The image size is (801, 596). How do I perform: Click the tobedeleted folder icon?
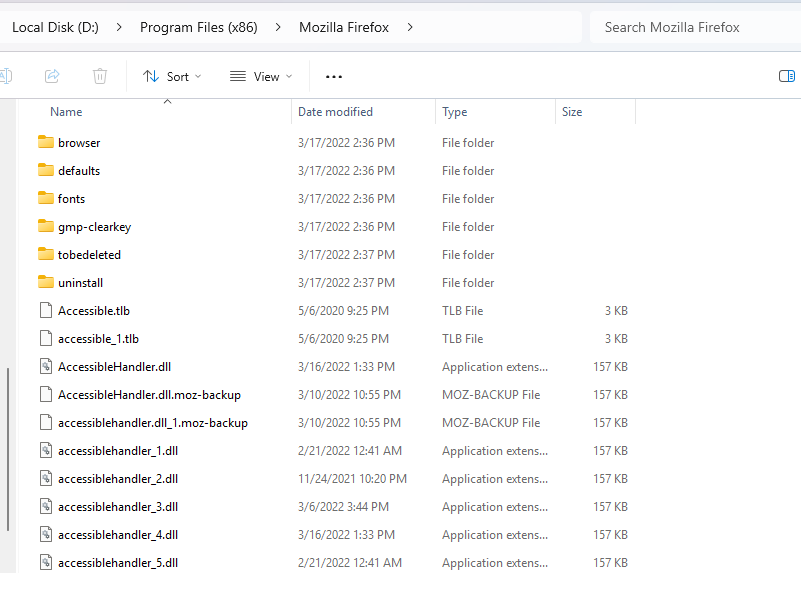[46, 254]
